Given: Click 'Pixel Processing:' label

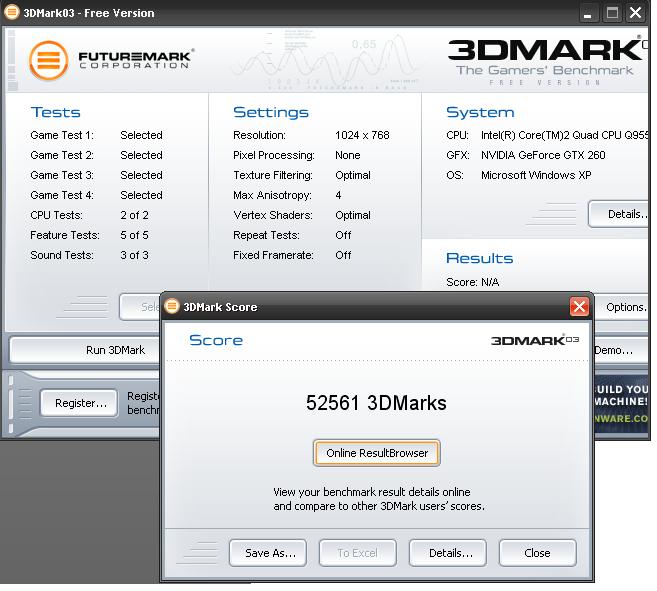Looking at the screenshot, I should (x=274, y=155).
